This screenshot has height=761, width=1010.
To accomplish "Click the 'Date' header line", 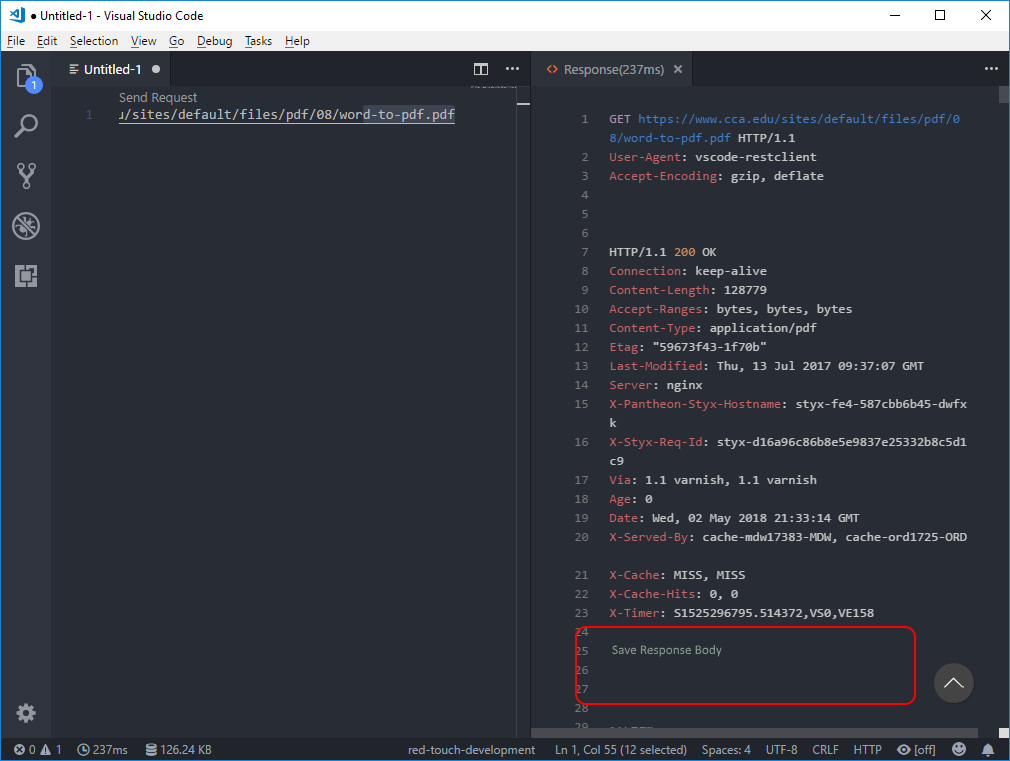I will [x=734, y=518].
